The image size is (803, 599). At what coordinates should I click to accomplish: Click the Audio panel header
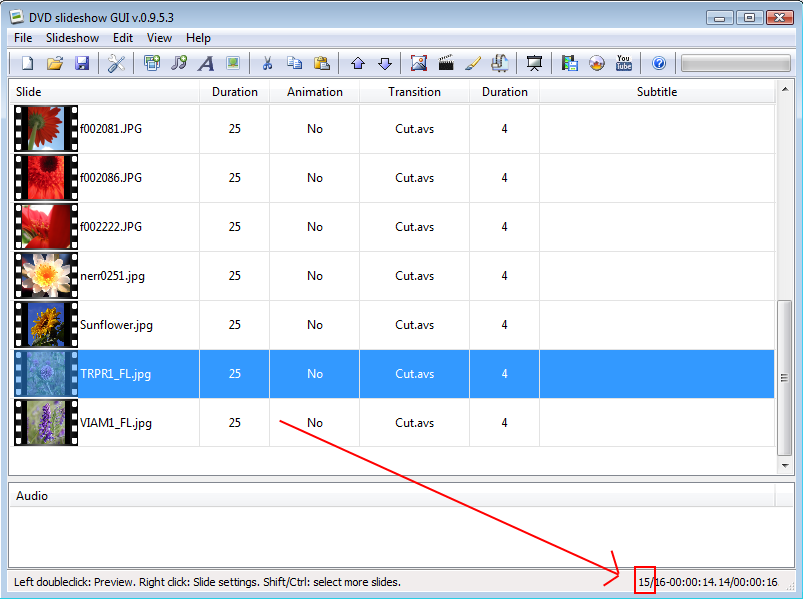[392, 496]
